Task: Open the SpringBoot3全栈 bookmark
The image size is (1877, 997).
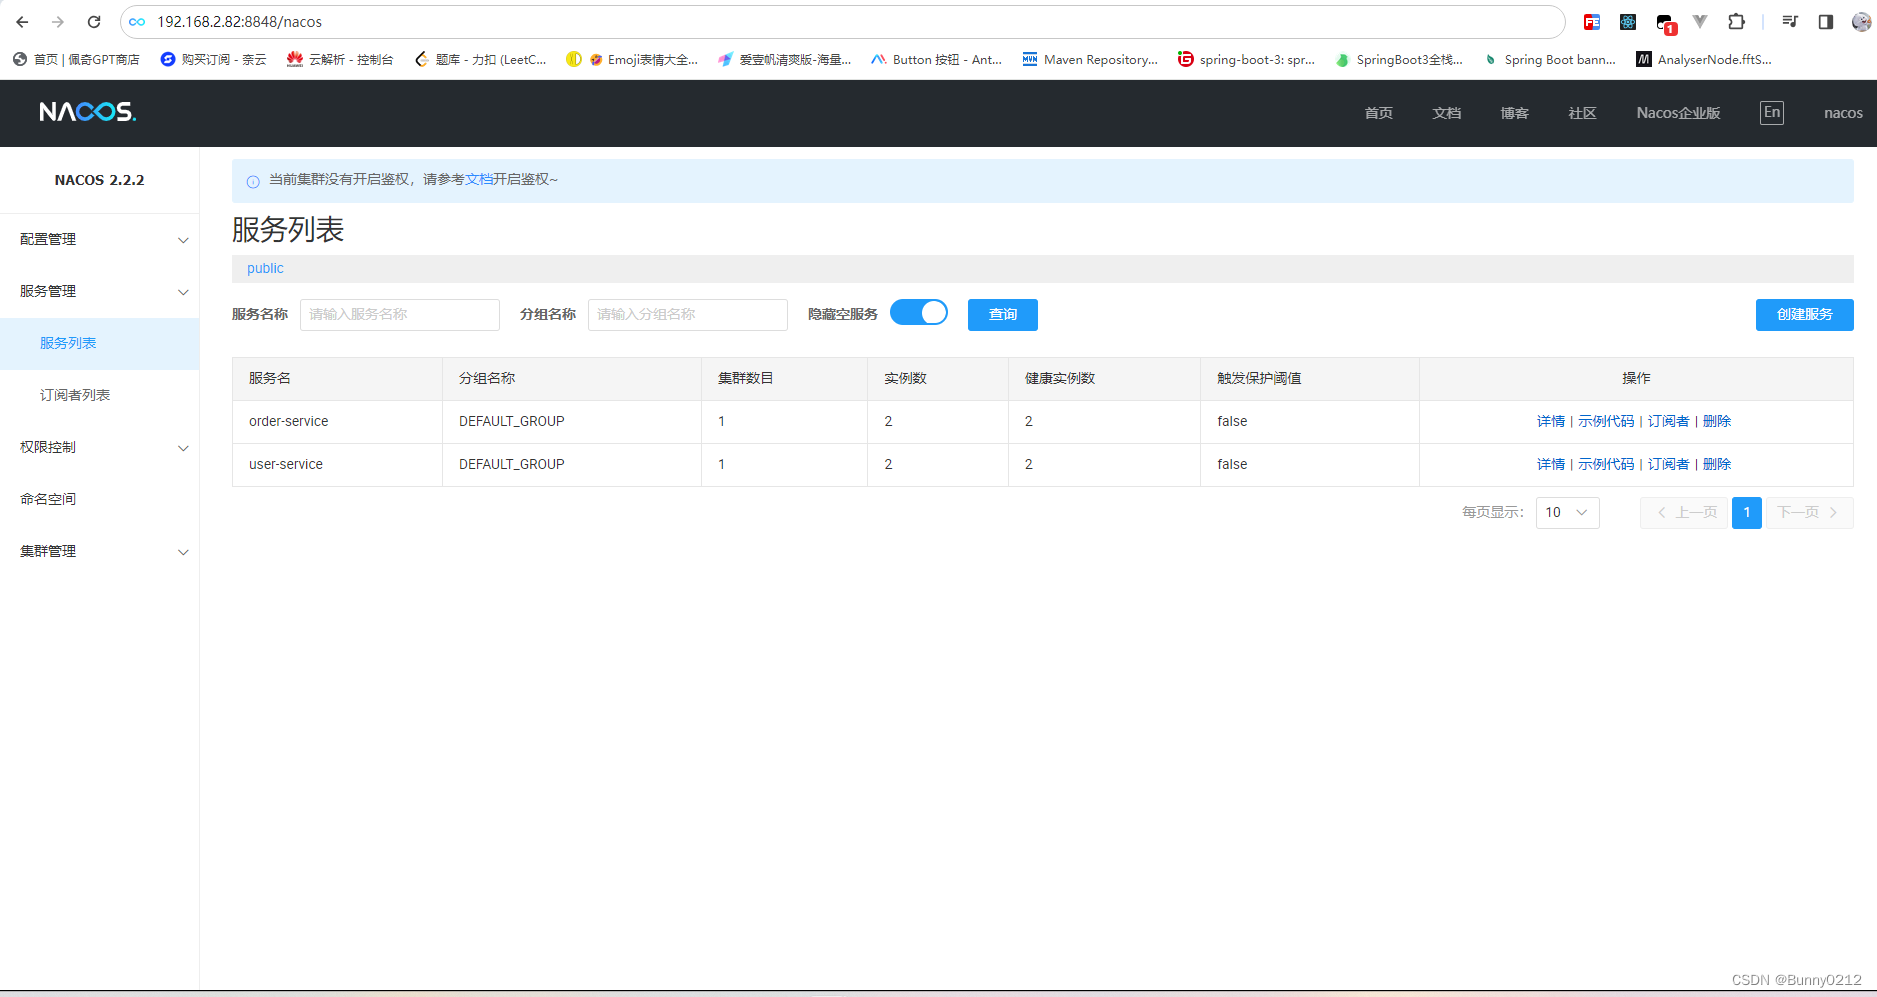Action: click(1400, 60)
